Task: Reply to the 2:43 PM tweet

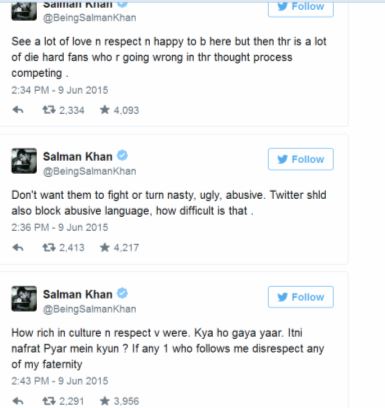Action: tap(18, 401)
